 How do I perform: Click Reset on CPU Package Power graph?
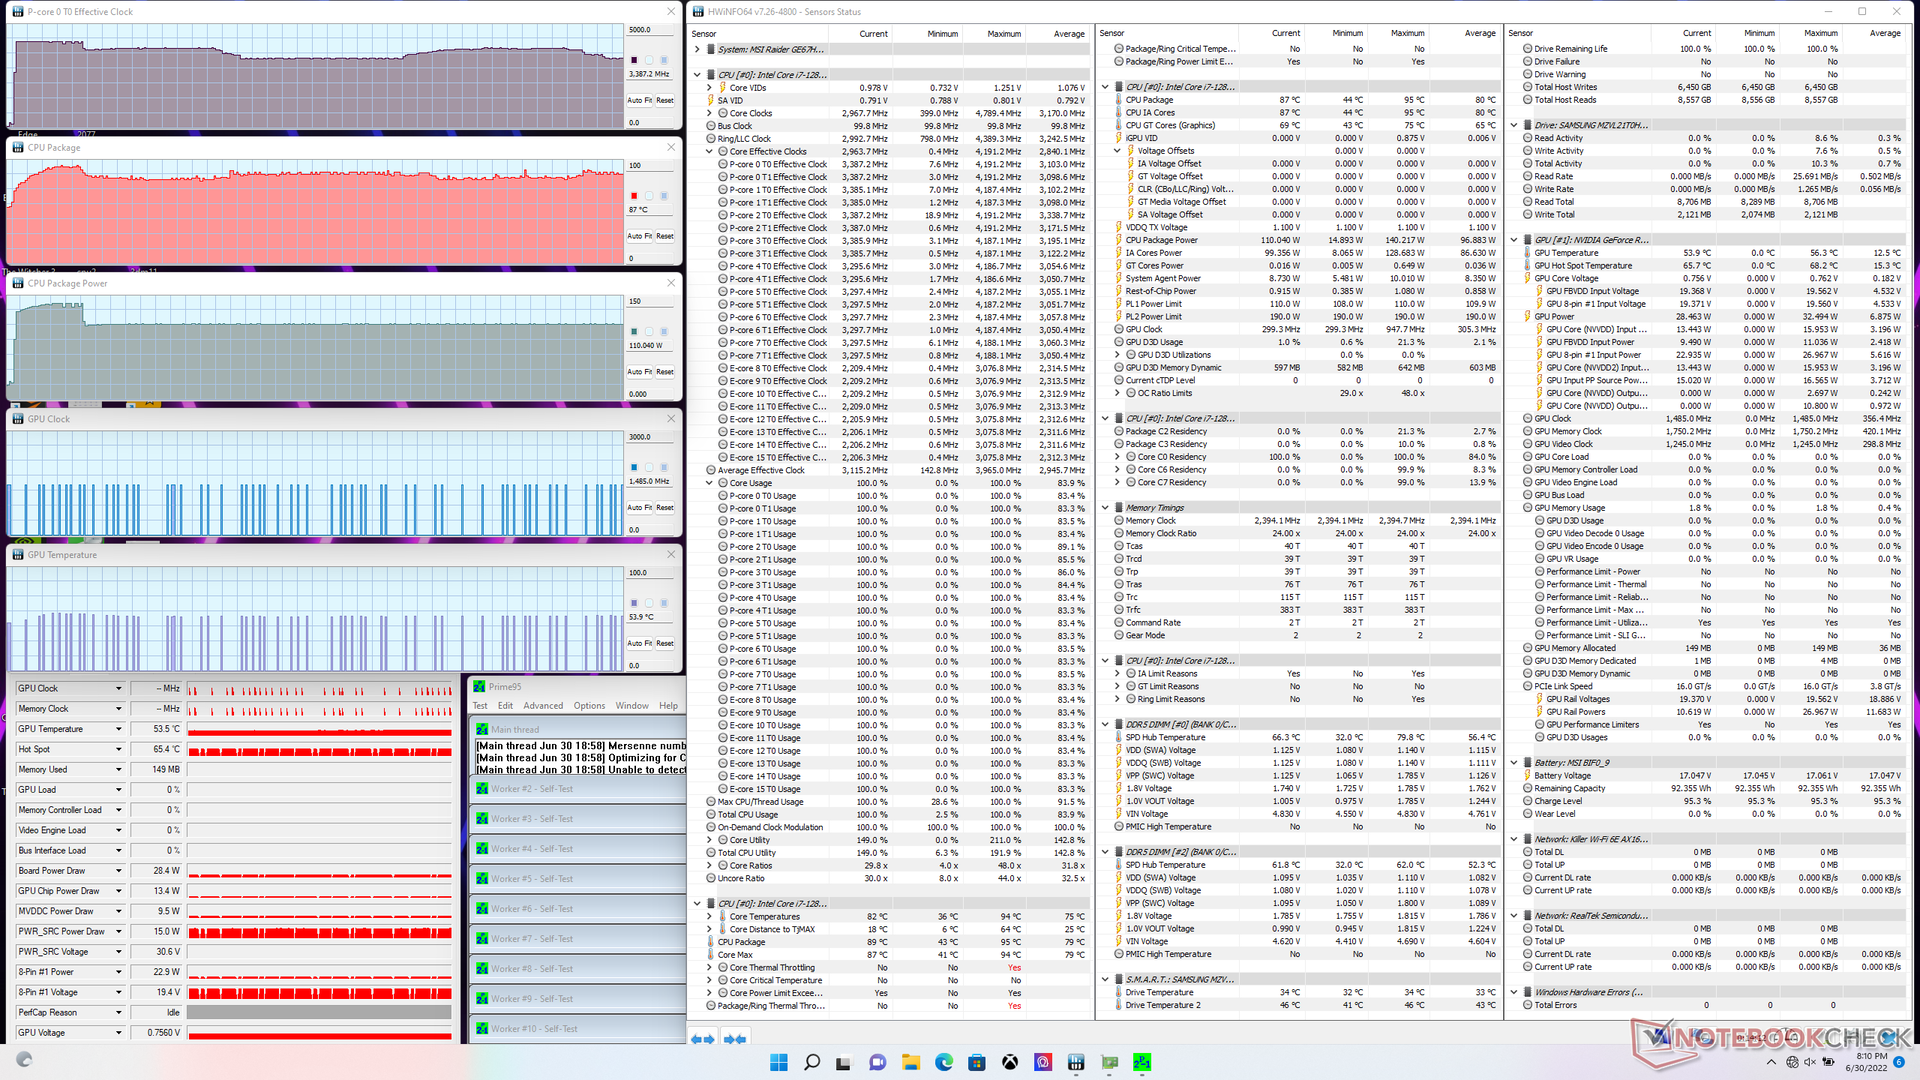pos(665,372)
